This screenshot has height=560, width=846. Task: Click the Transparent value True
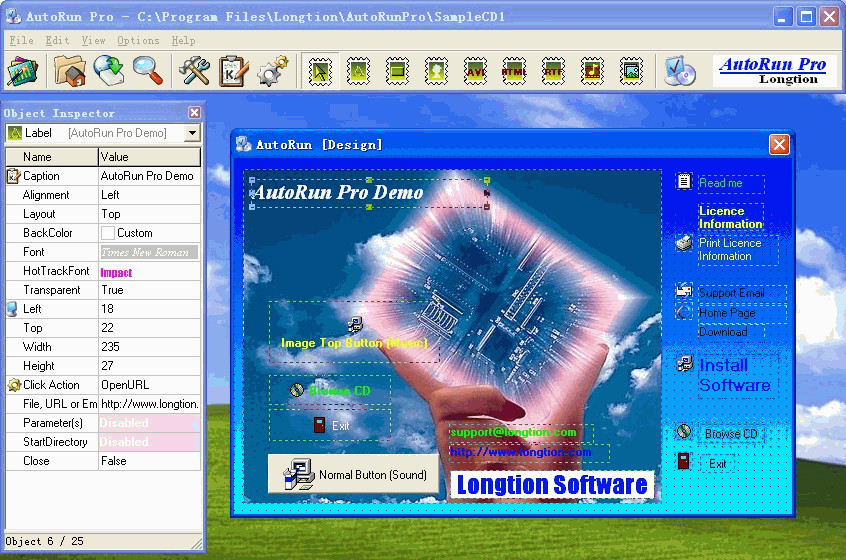point(149,290)
